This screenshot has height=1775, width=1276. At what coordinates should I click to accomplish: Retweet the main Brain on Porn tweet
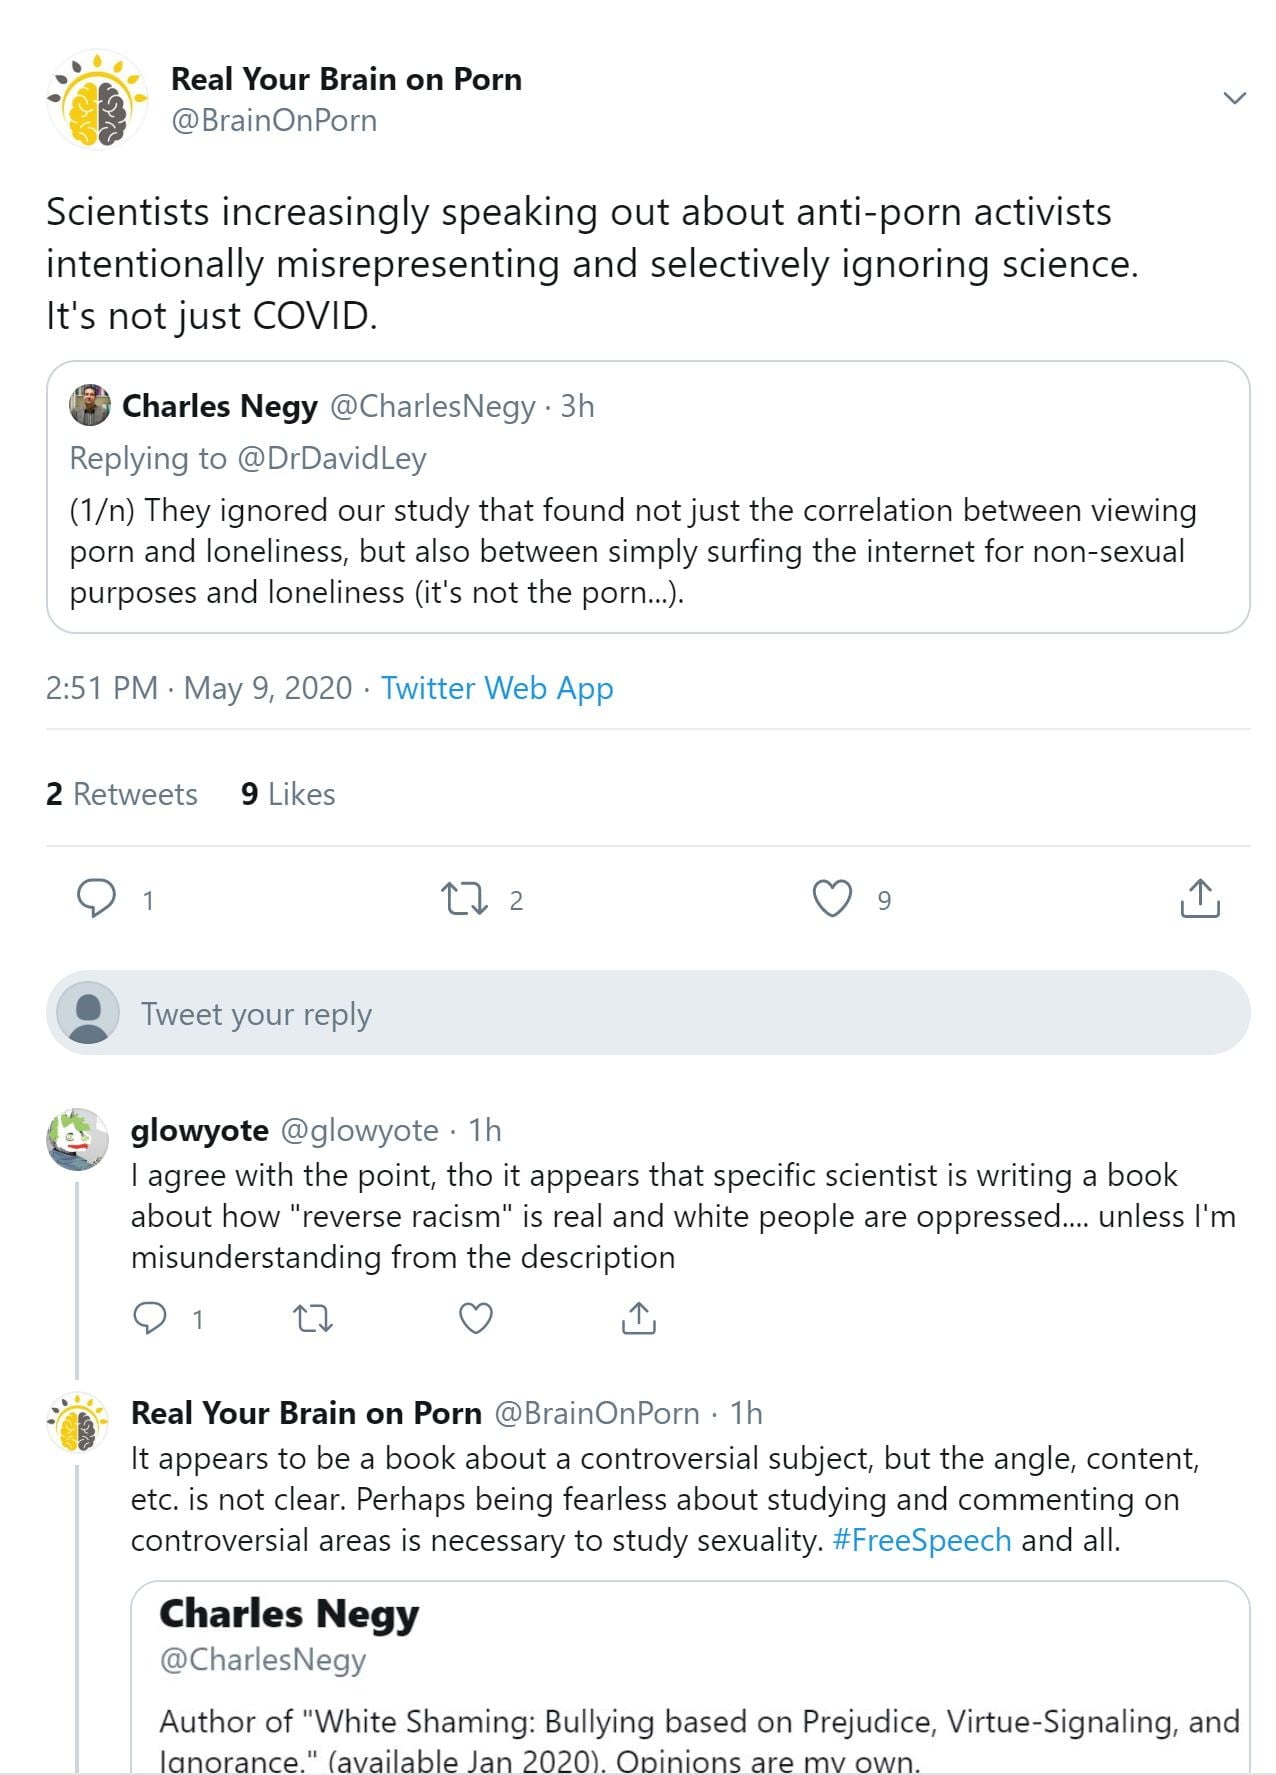[464, 899]
